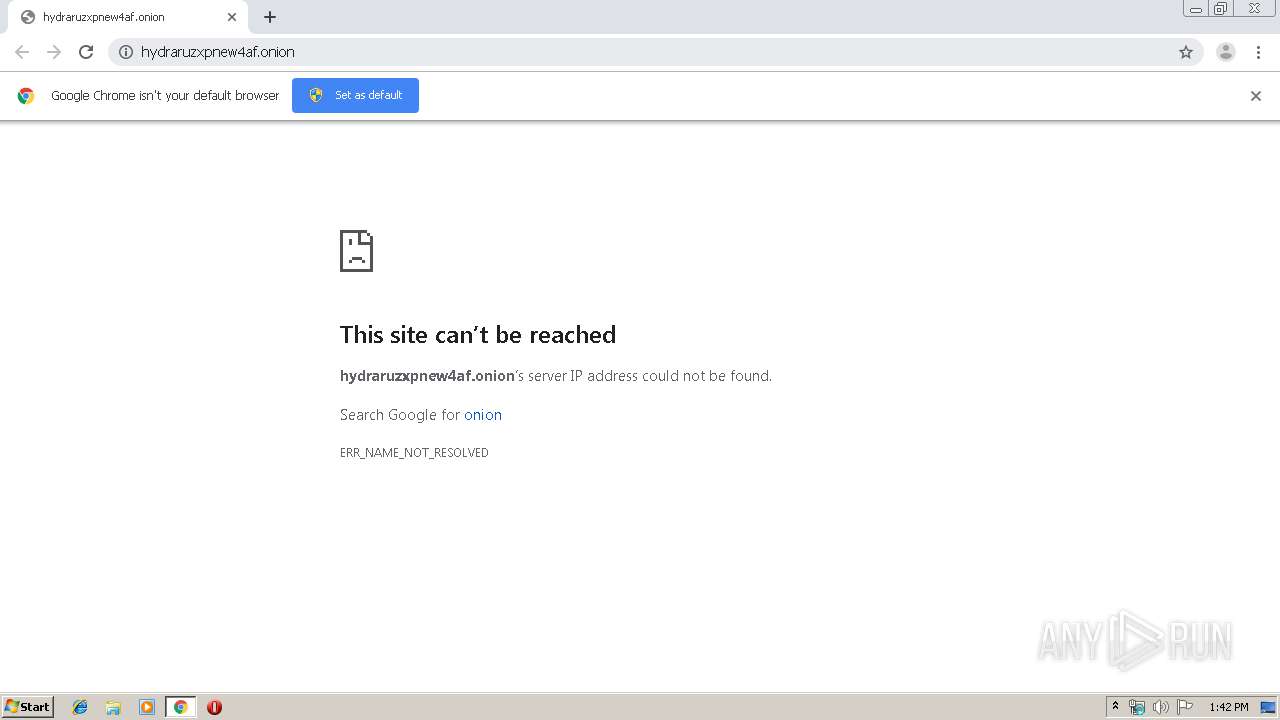Click the Chrome logo in infobar
This screenshot has height=720, width=1280.
pos(26,96)
